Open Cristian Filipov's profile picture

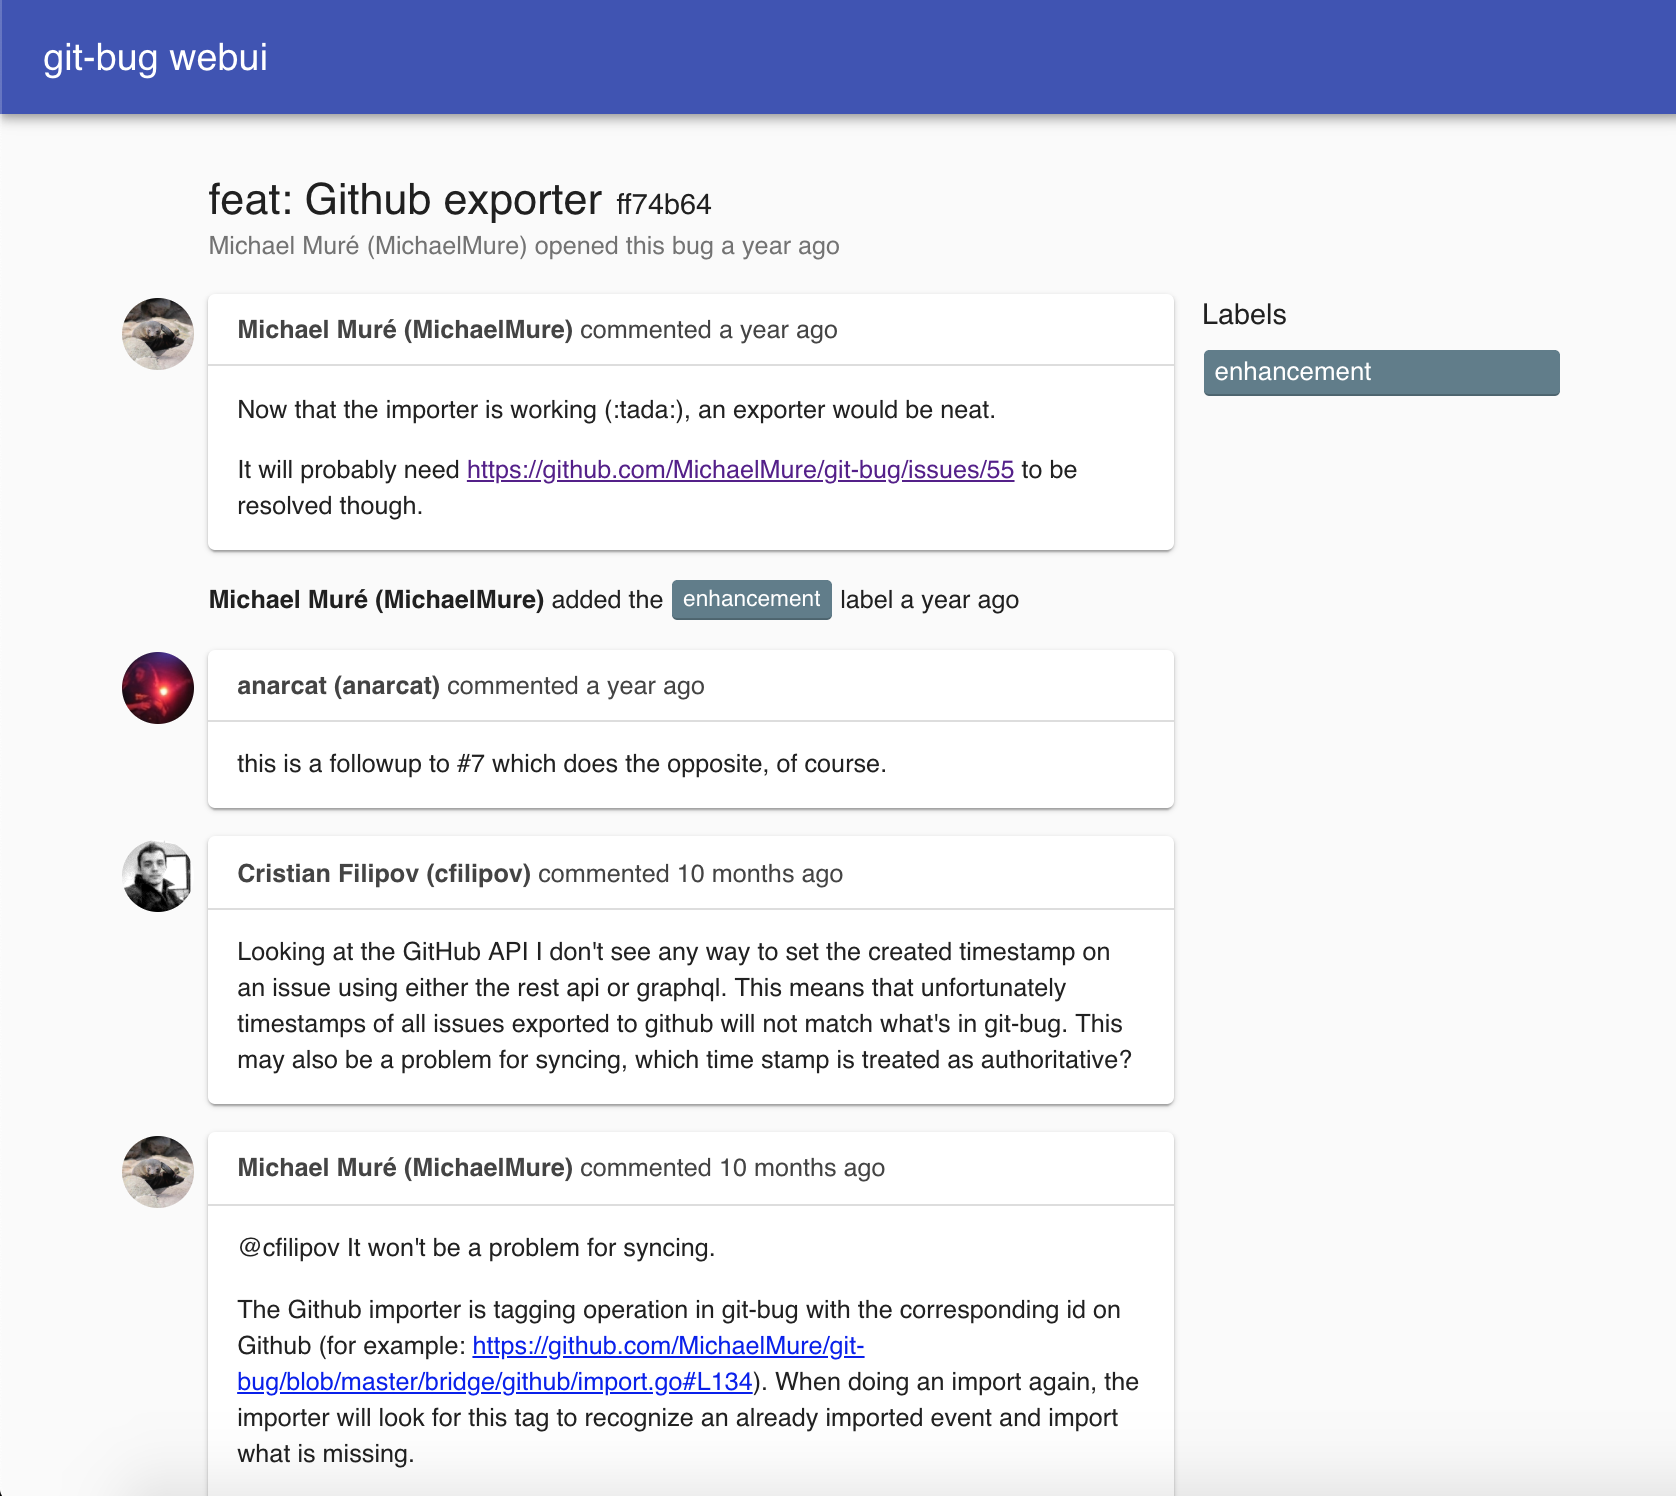[158, 876]
